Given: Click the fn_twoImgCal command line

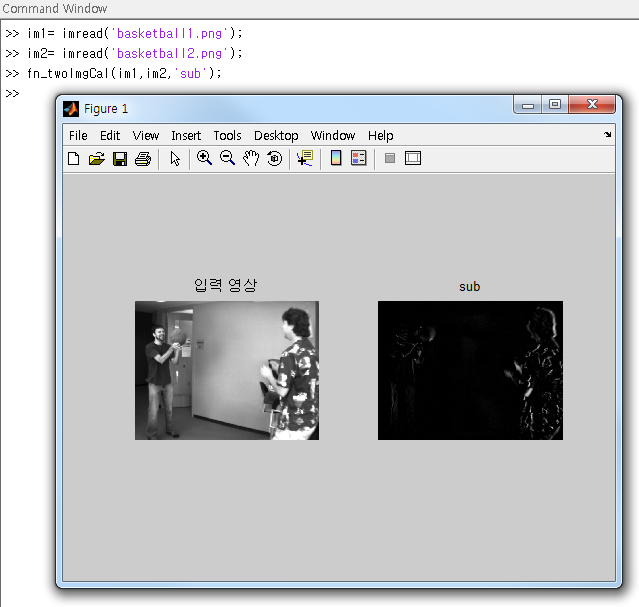Looking at the screenshot, I should [124, 73].
